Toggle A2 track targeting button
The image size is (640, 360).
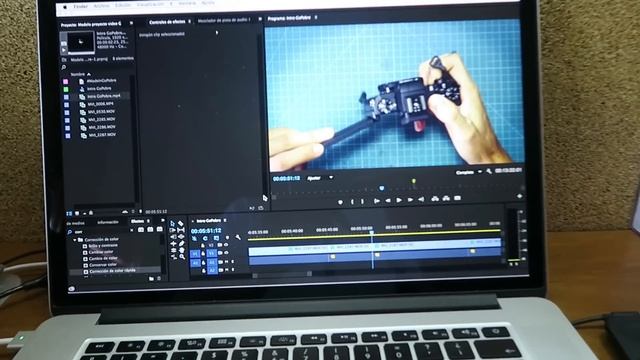point(212,270)
